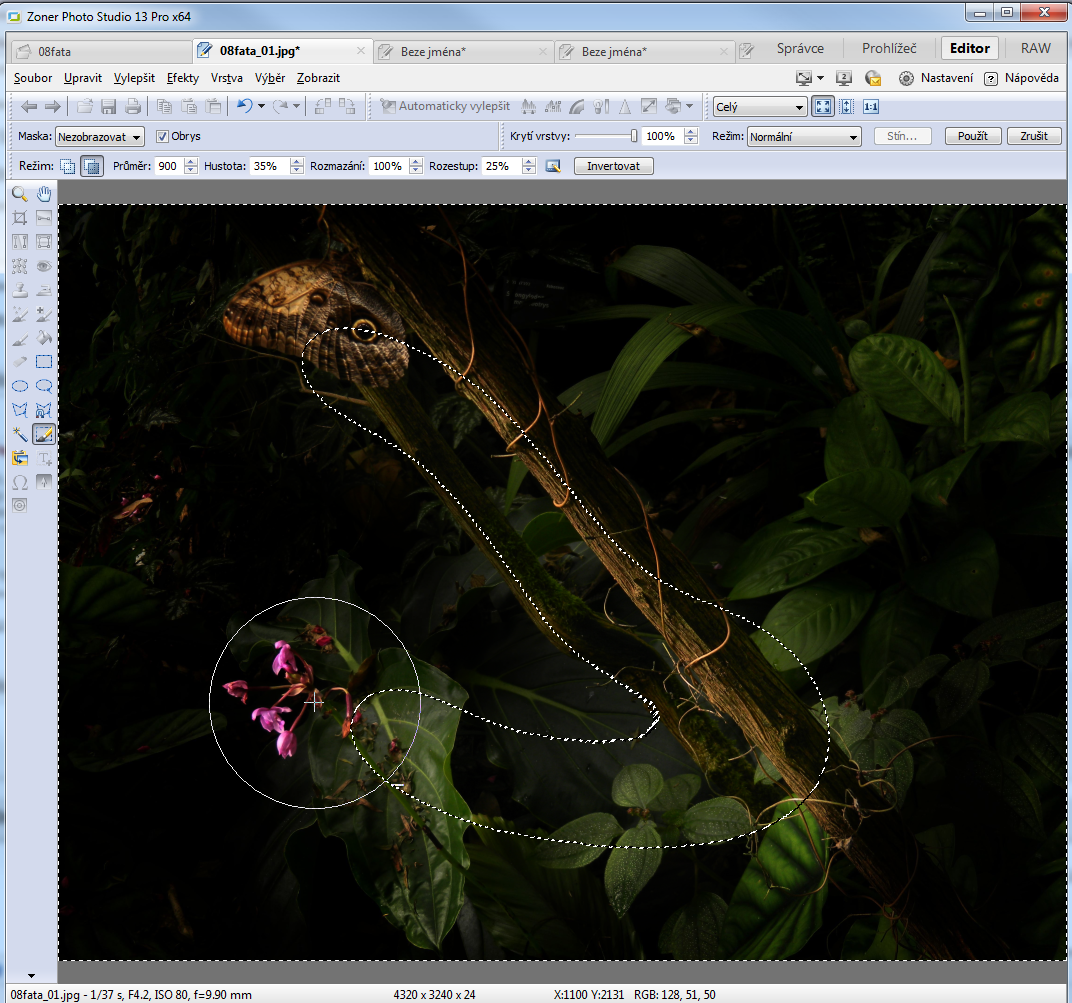1072x1003 pixels.
Task: Enable fit-to-window zoom toggle
Action: [x=823, y=107]
